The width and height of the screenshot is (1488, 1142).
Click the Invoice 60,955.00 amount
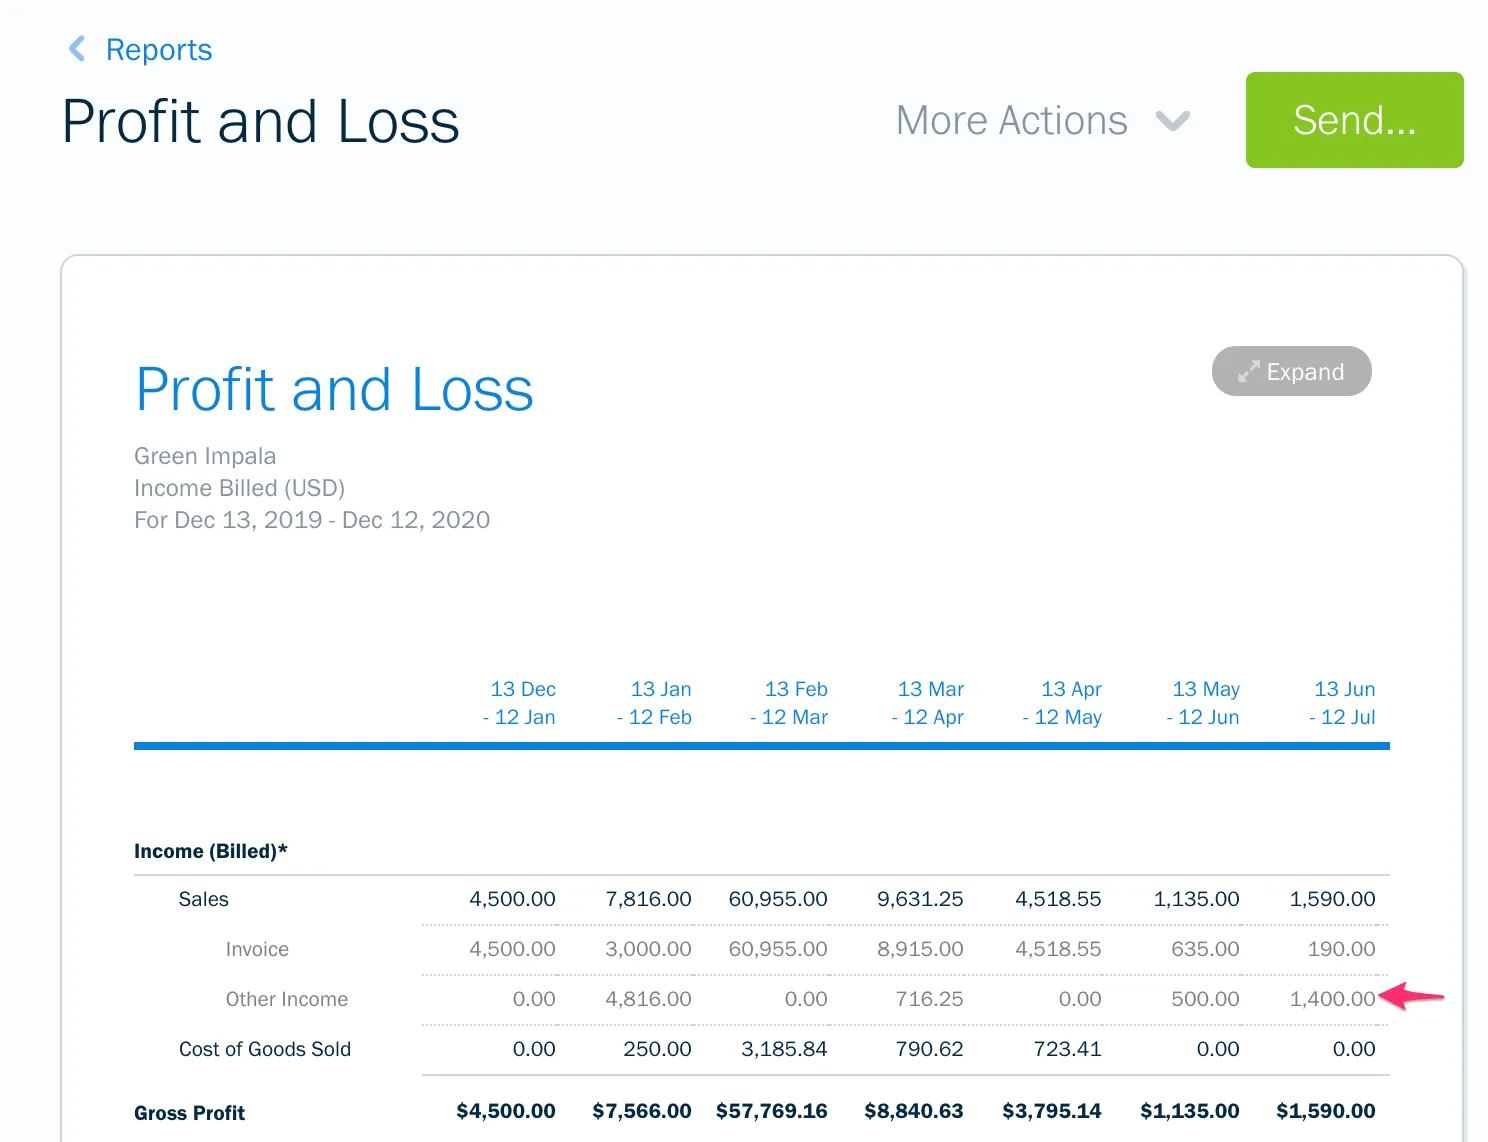click(x=778, y=949)
